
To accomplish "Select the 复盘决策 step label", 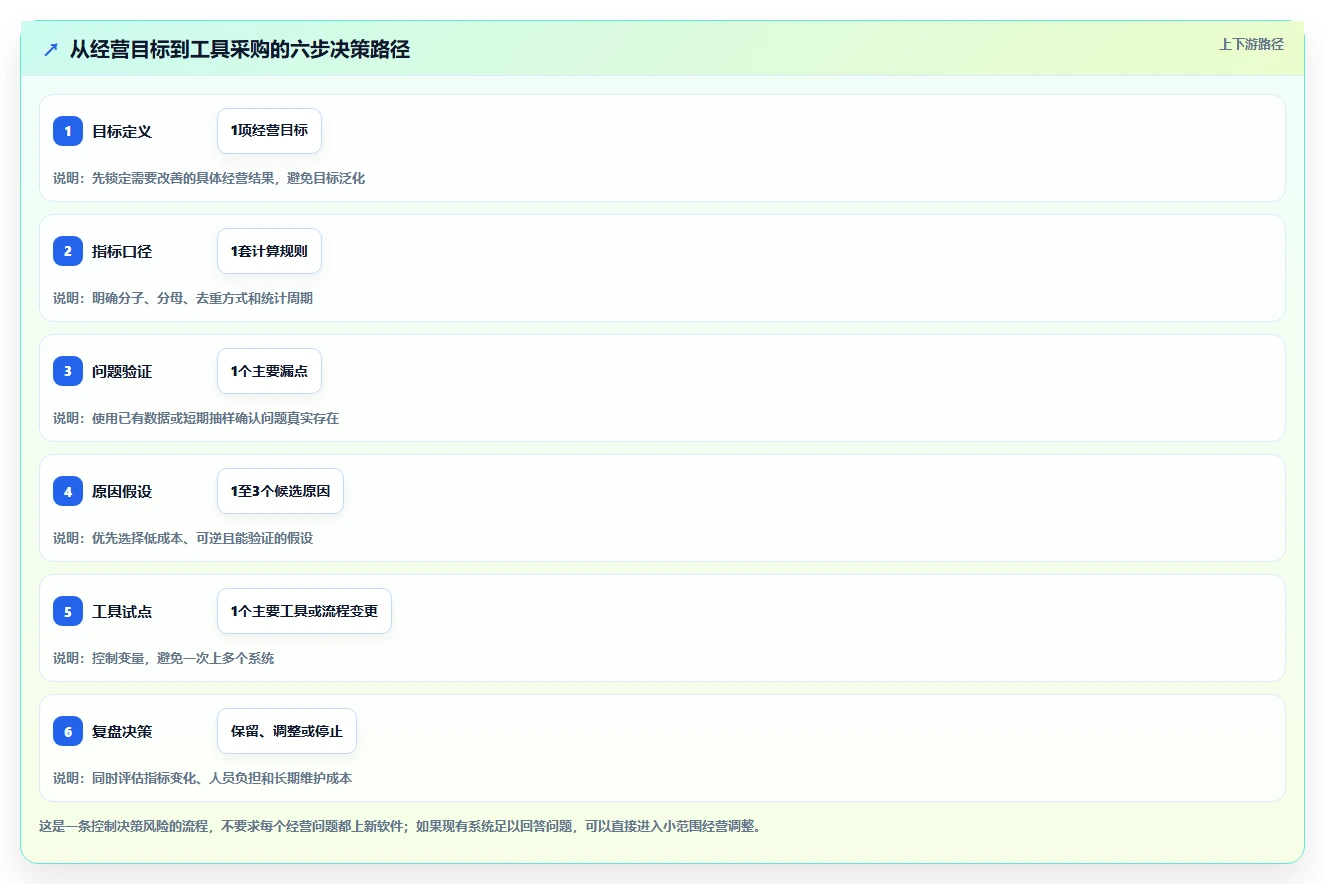I will (x=122, y=731).
